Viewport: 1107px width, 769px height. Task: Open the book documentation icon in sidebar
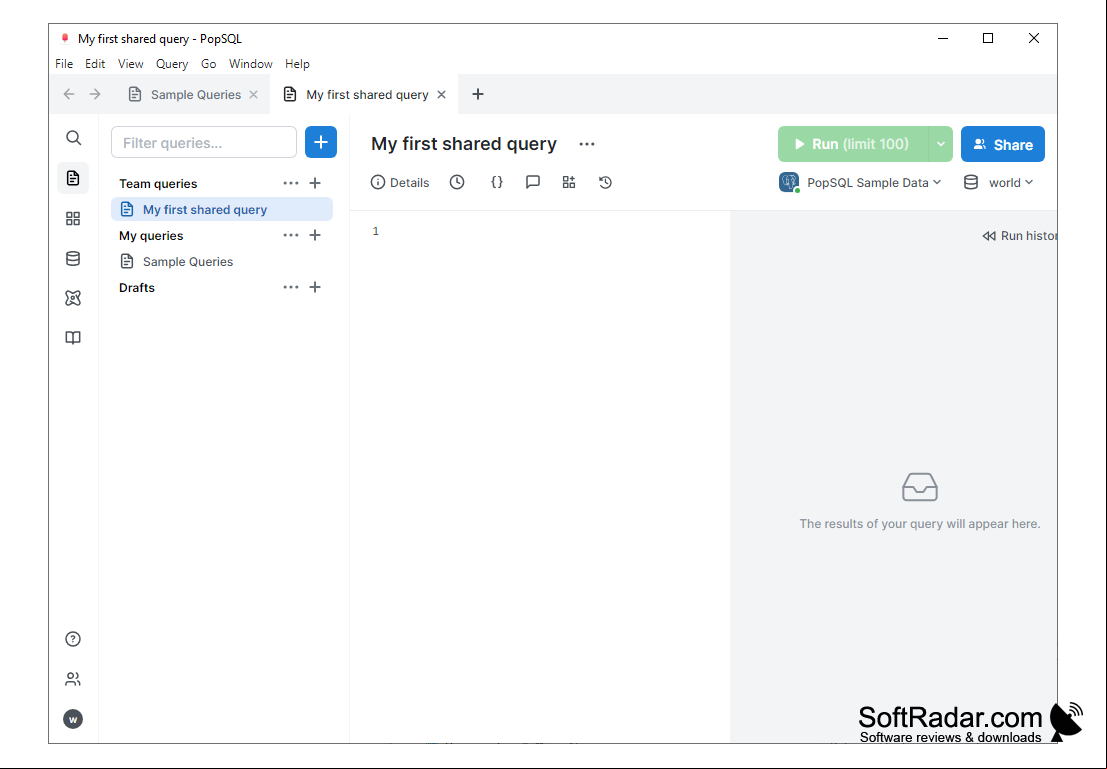pos(73,338)
